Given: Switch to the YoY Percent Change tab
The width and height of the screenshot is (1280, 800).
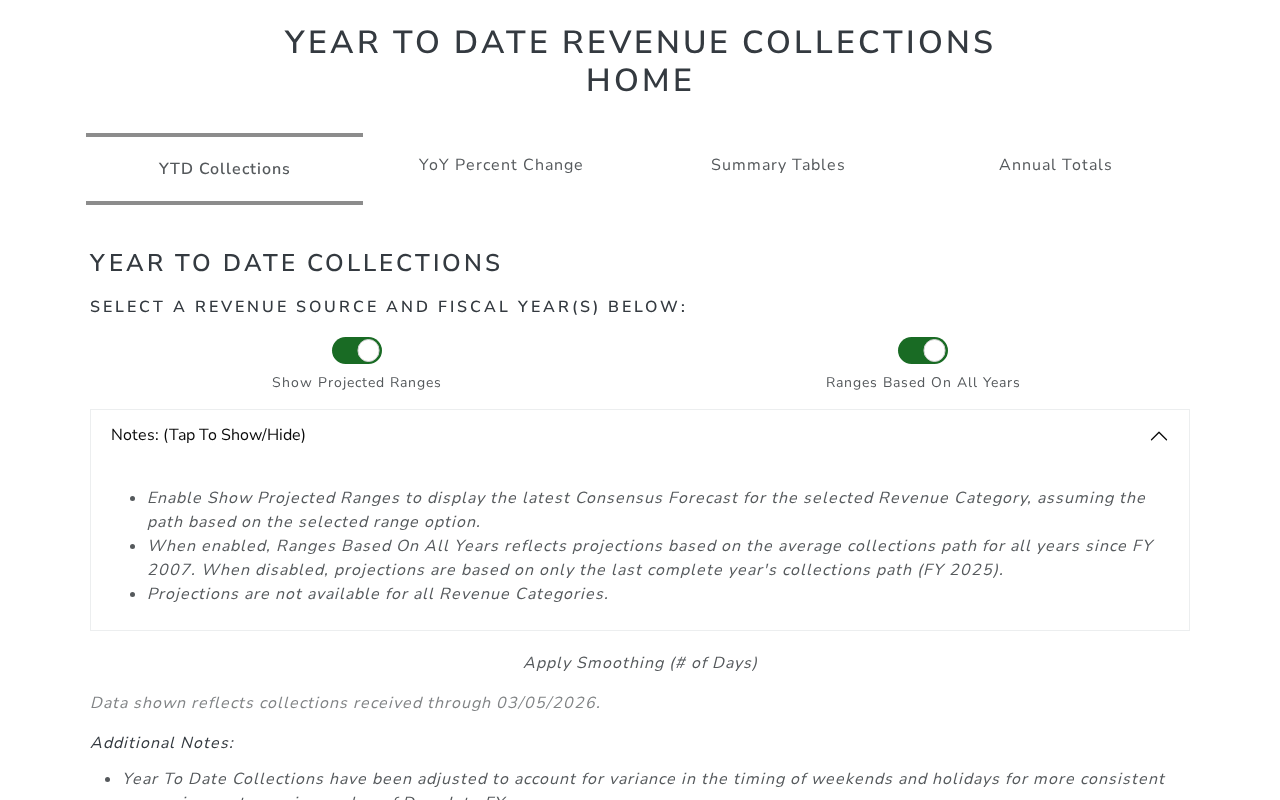Looking at the screenshot, I should coord(501,165).
